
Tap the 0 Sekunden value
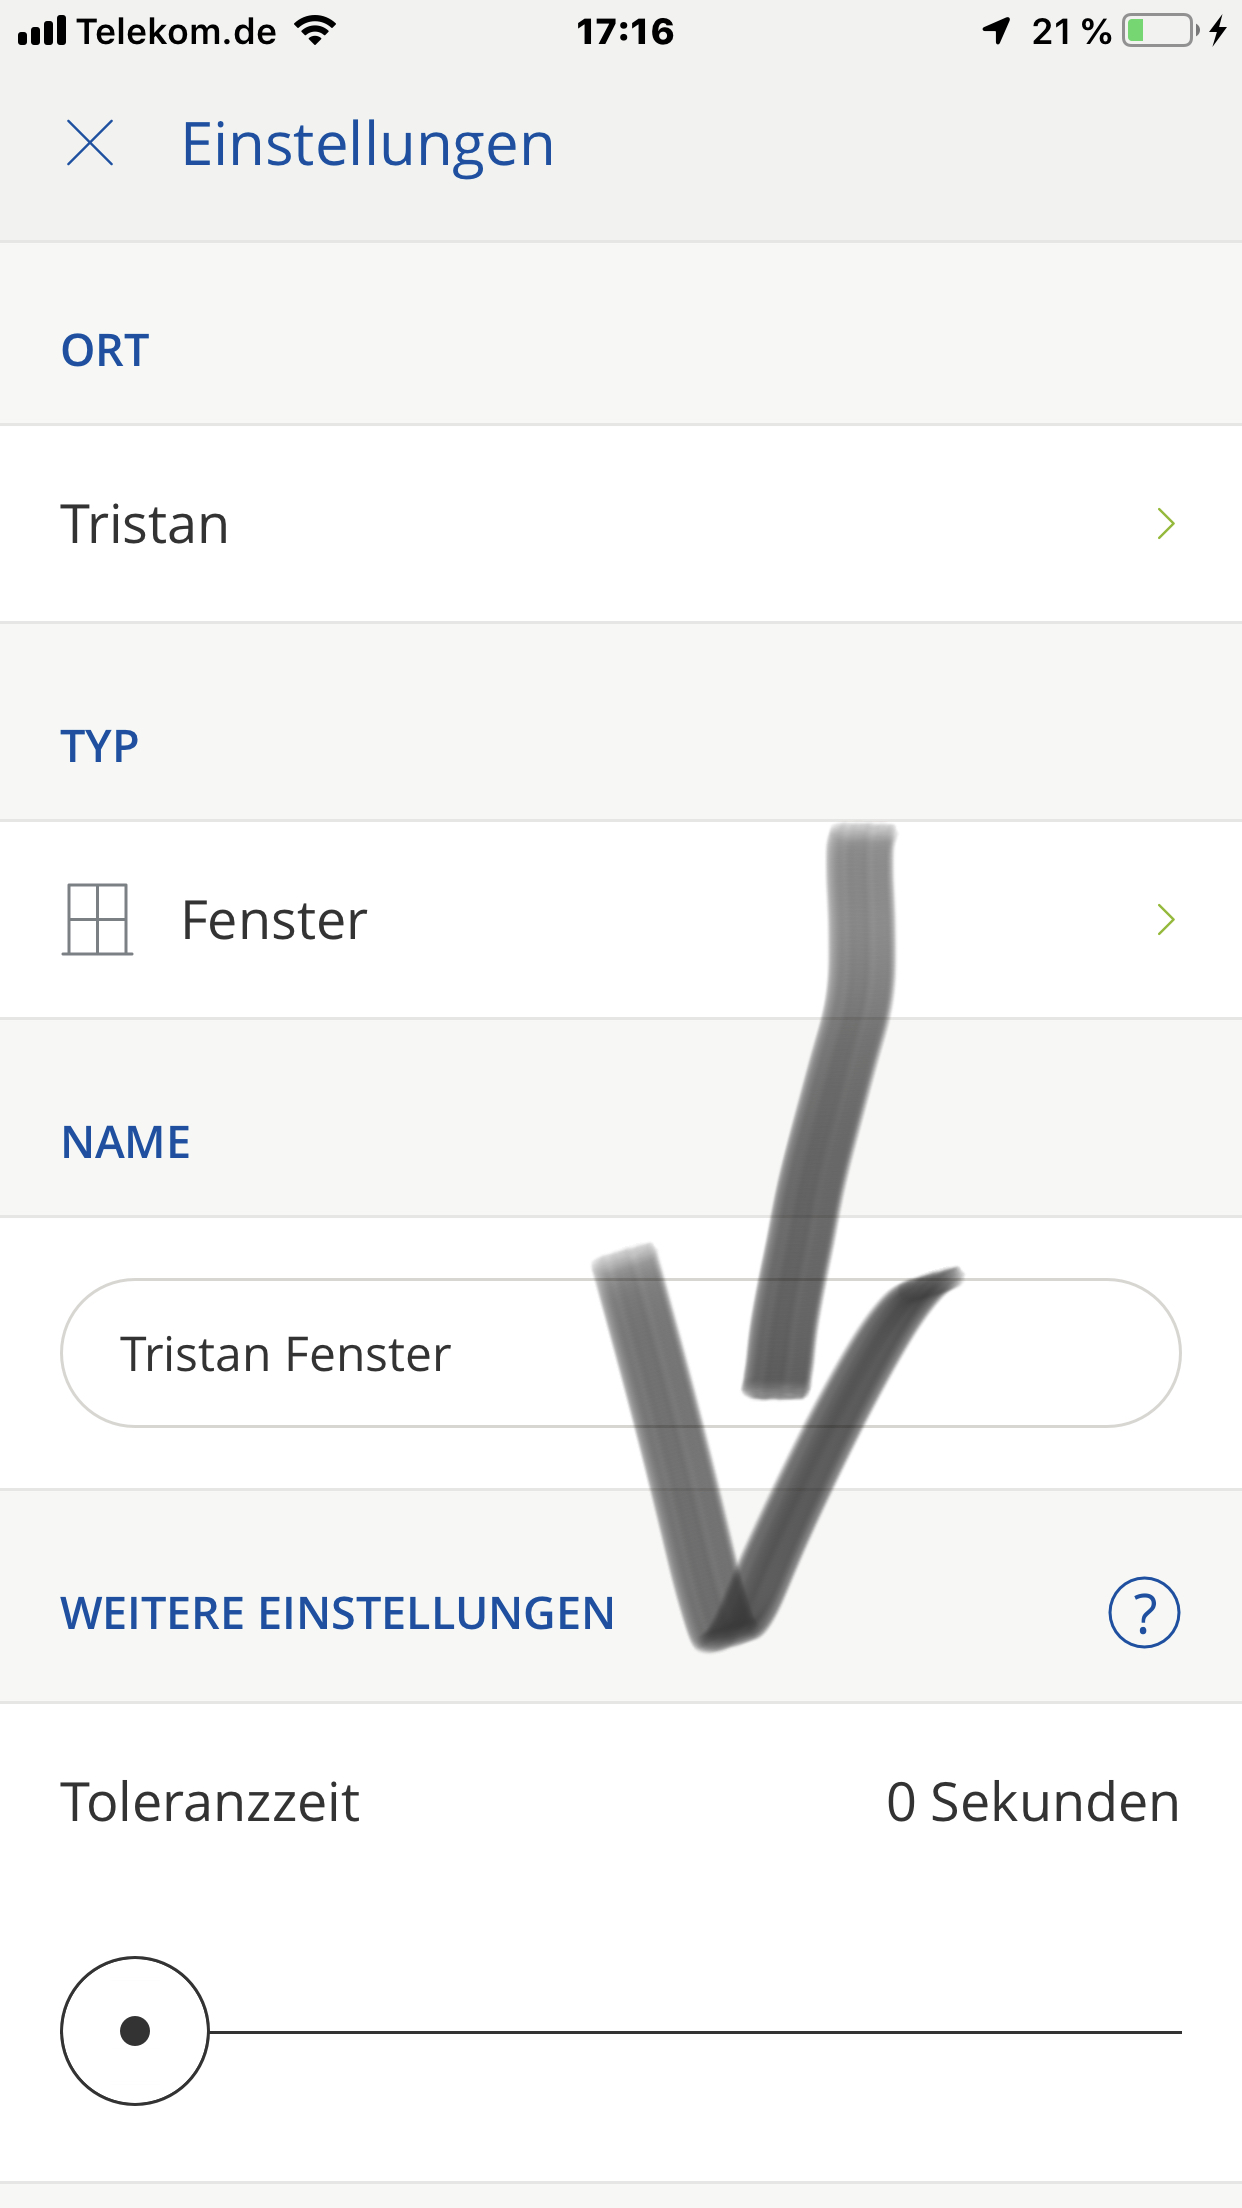point(1032,1802)
